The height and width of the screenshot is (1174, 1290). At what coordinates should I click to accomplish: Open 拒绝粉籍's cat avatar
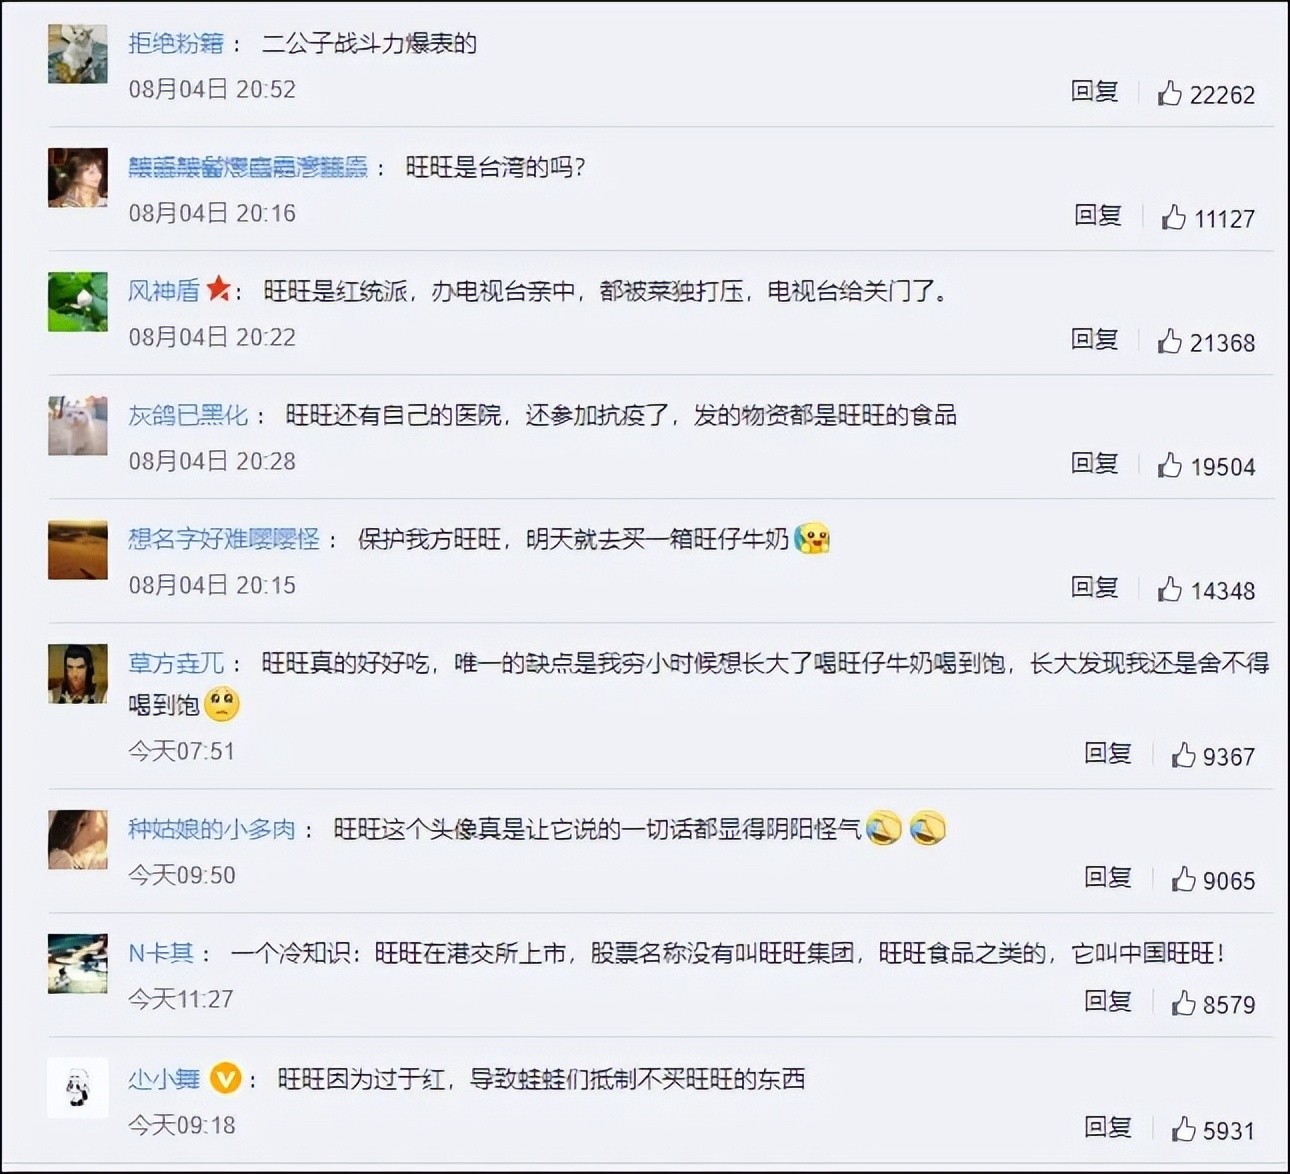click(77, 53)
